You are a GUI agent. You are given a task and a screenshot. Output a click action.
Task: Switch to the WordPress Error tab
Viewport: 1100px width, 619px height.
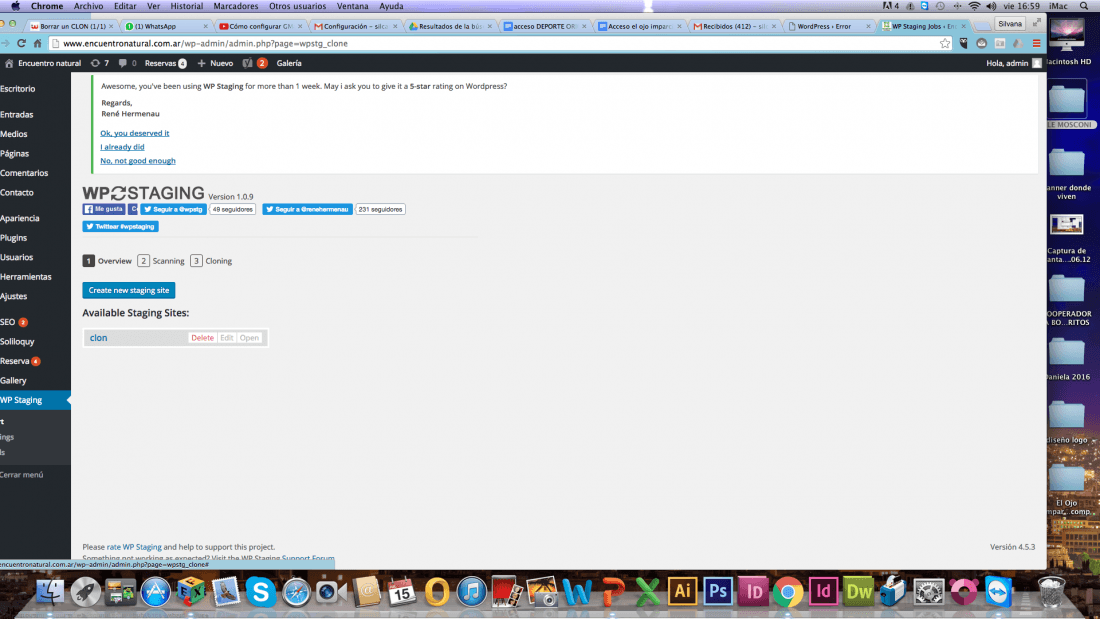829,26
